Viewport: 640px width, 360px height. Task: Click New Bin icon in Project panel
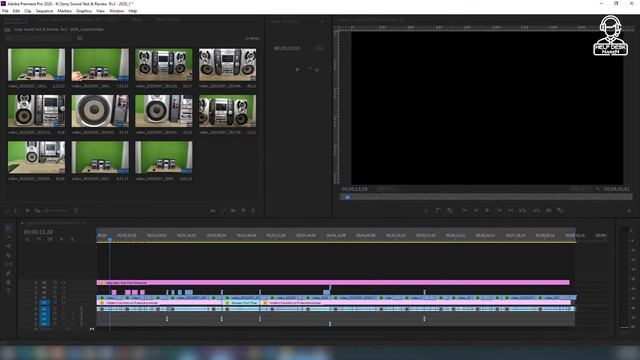click(x=233, y=211)
